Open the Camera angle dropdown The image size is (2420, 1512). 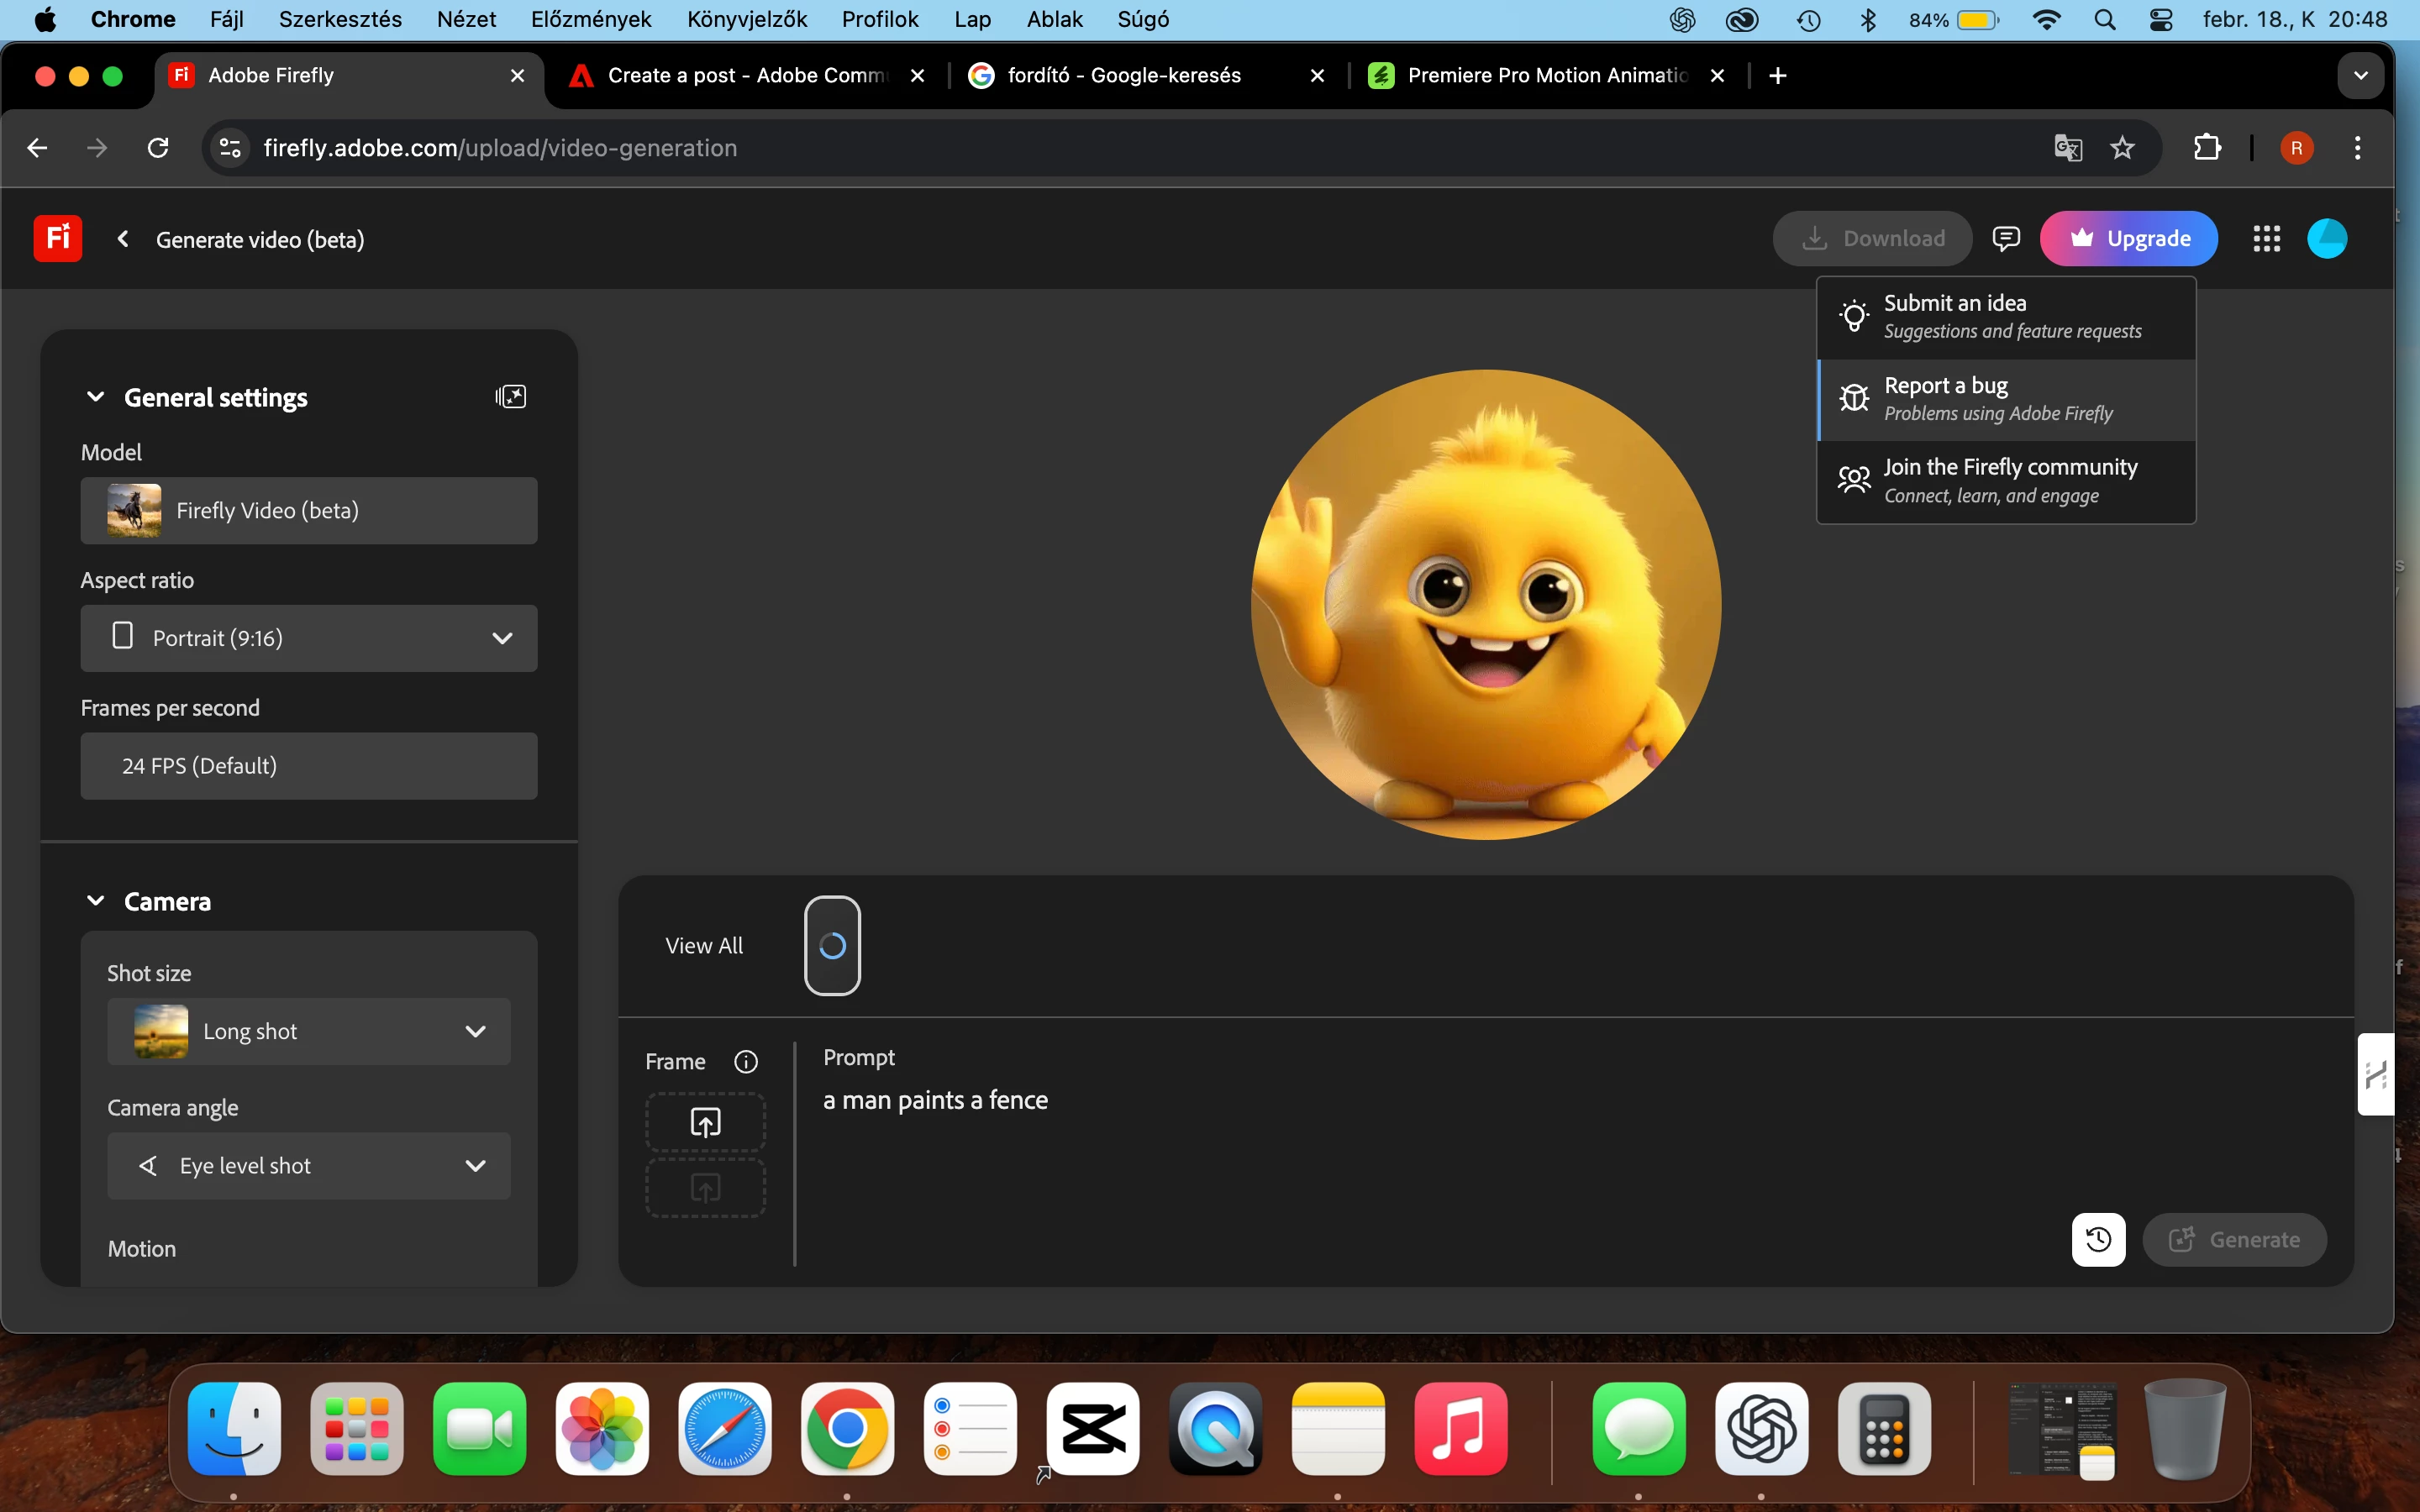(x=308, y=1166)
